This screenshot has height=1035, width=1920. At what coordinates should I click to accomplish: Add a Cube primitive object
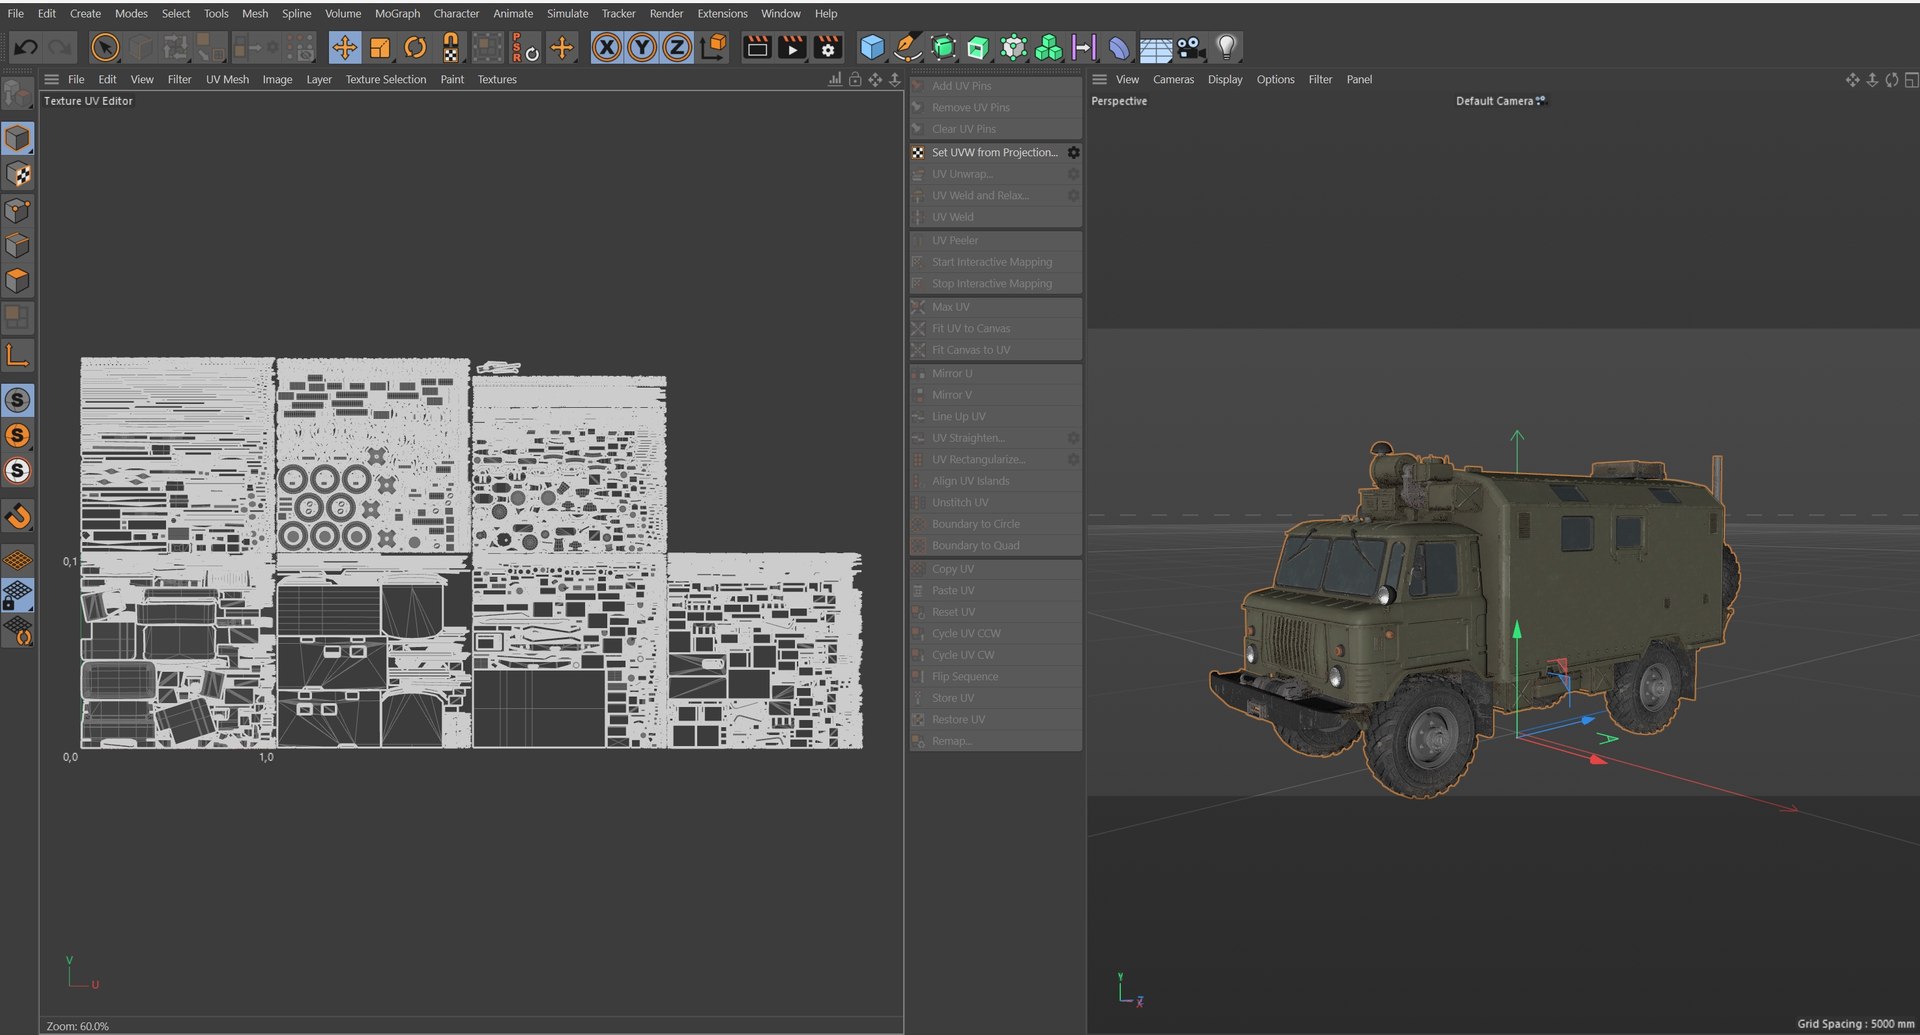pyautogui.click(x=872, y=47)
